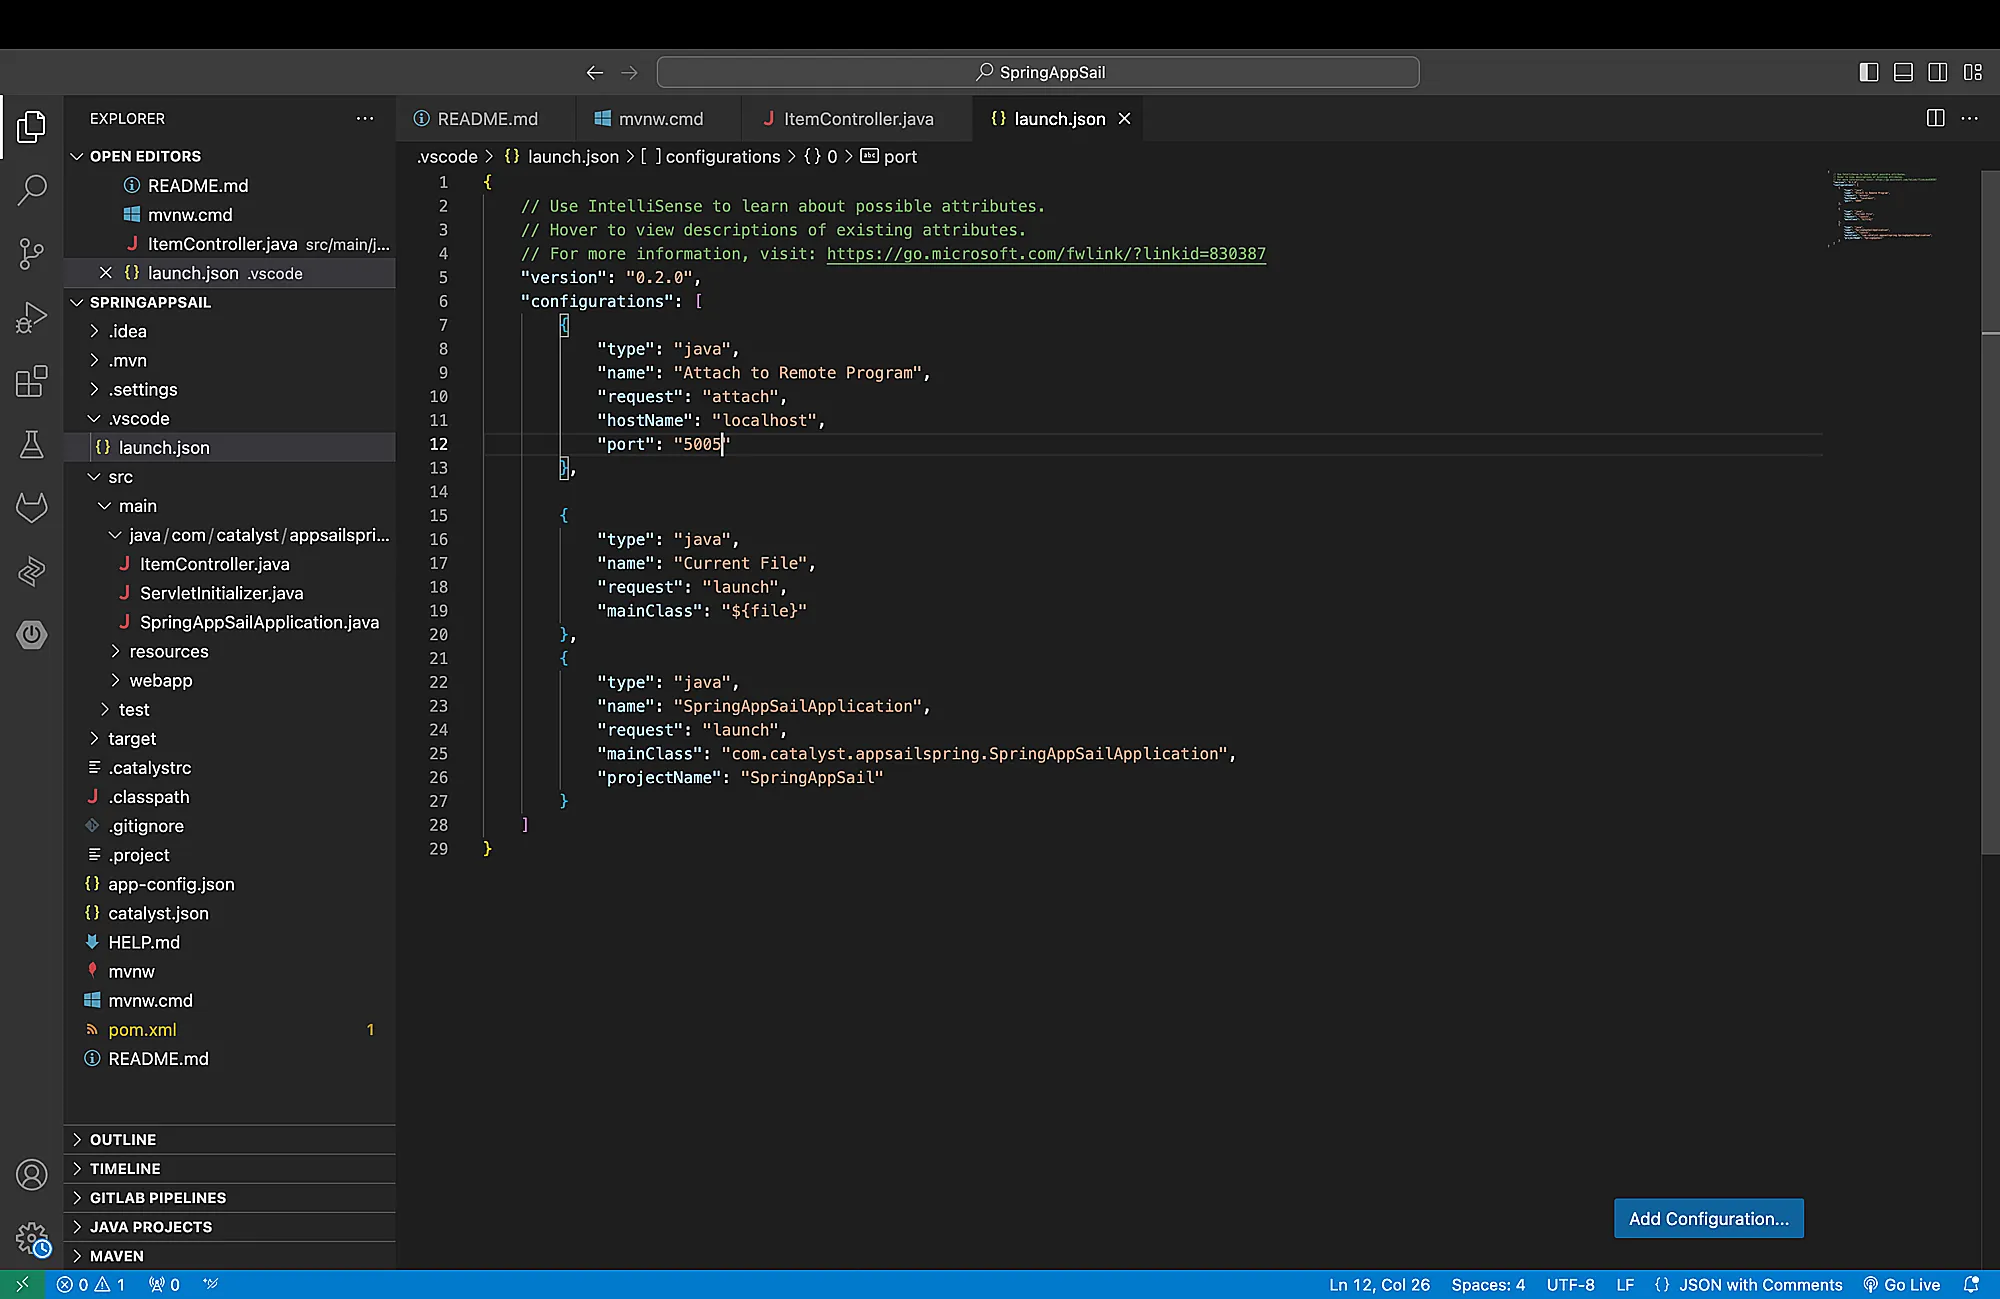Click the editor vertical scrollbar

(1990, 512)
